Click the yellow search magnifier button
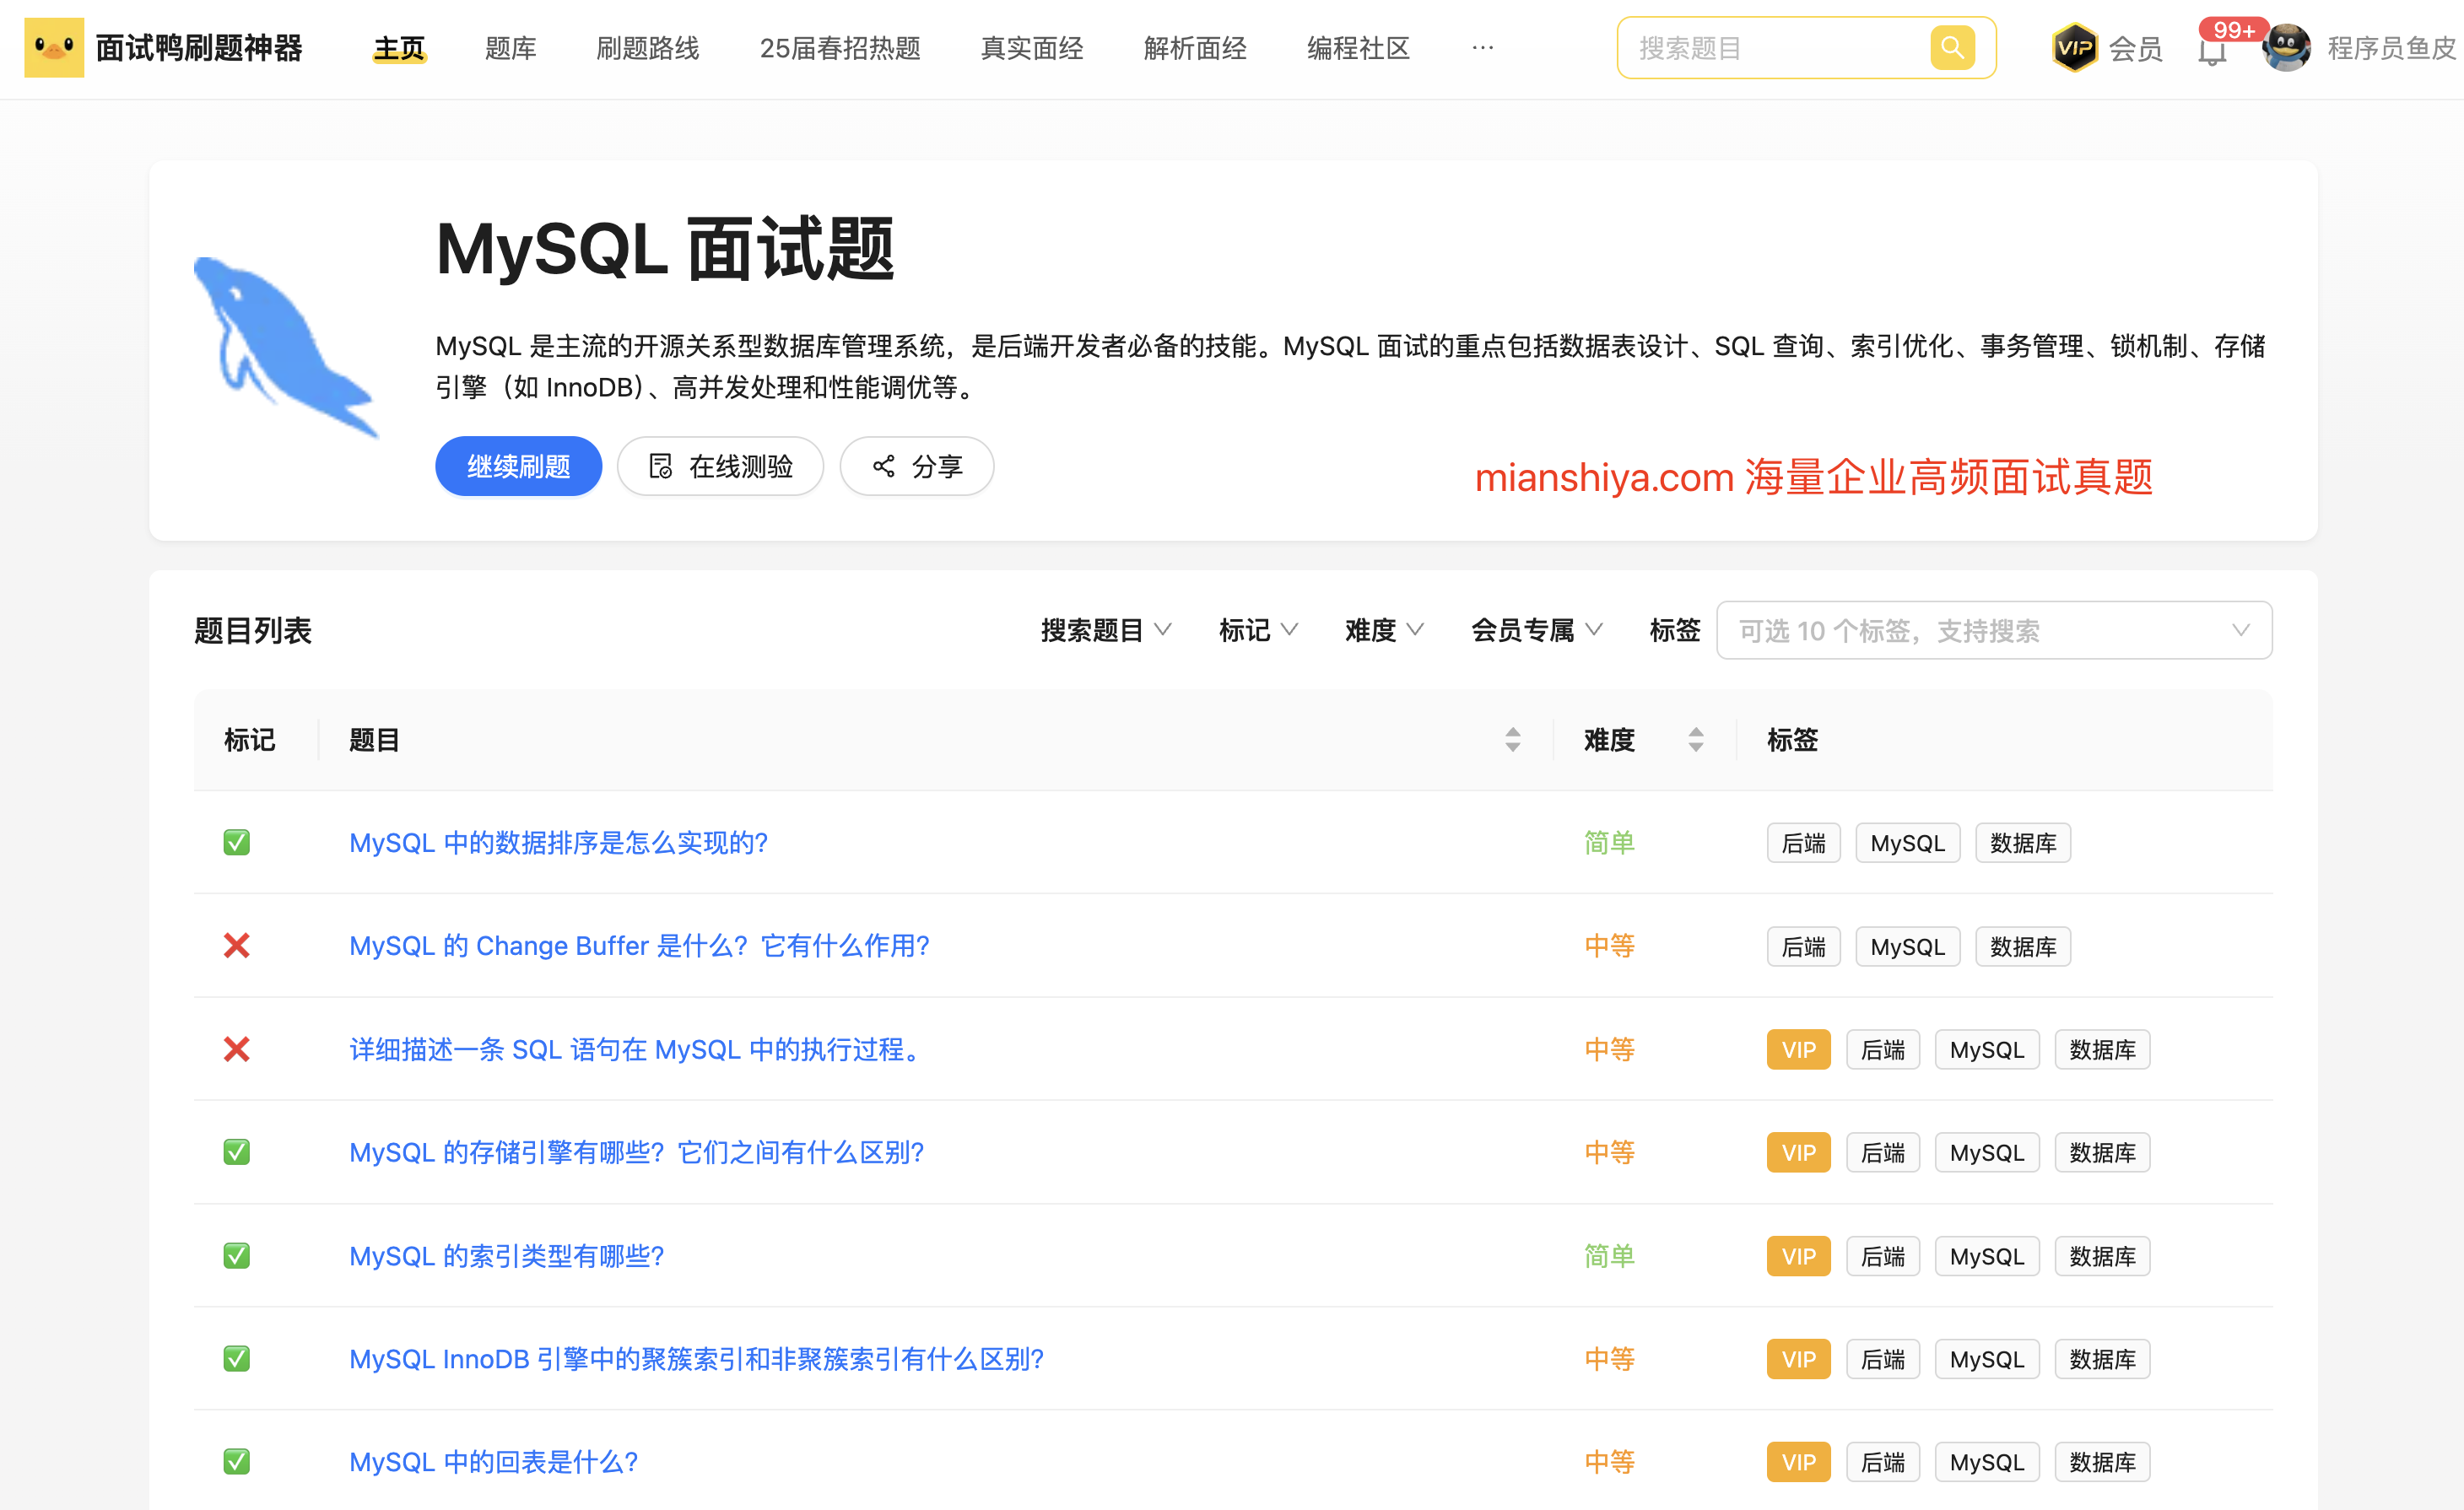The image size is (2464, 1510). pos(1951,48)
